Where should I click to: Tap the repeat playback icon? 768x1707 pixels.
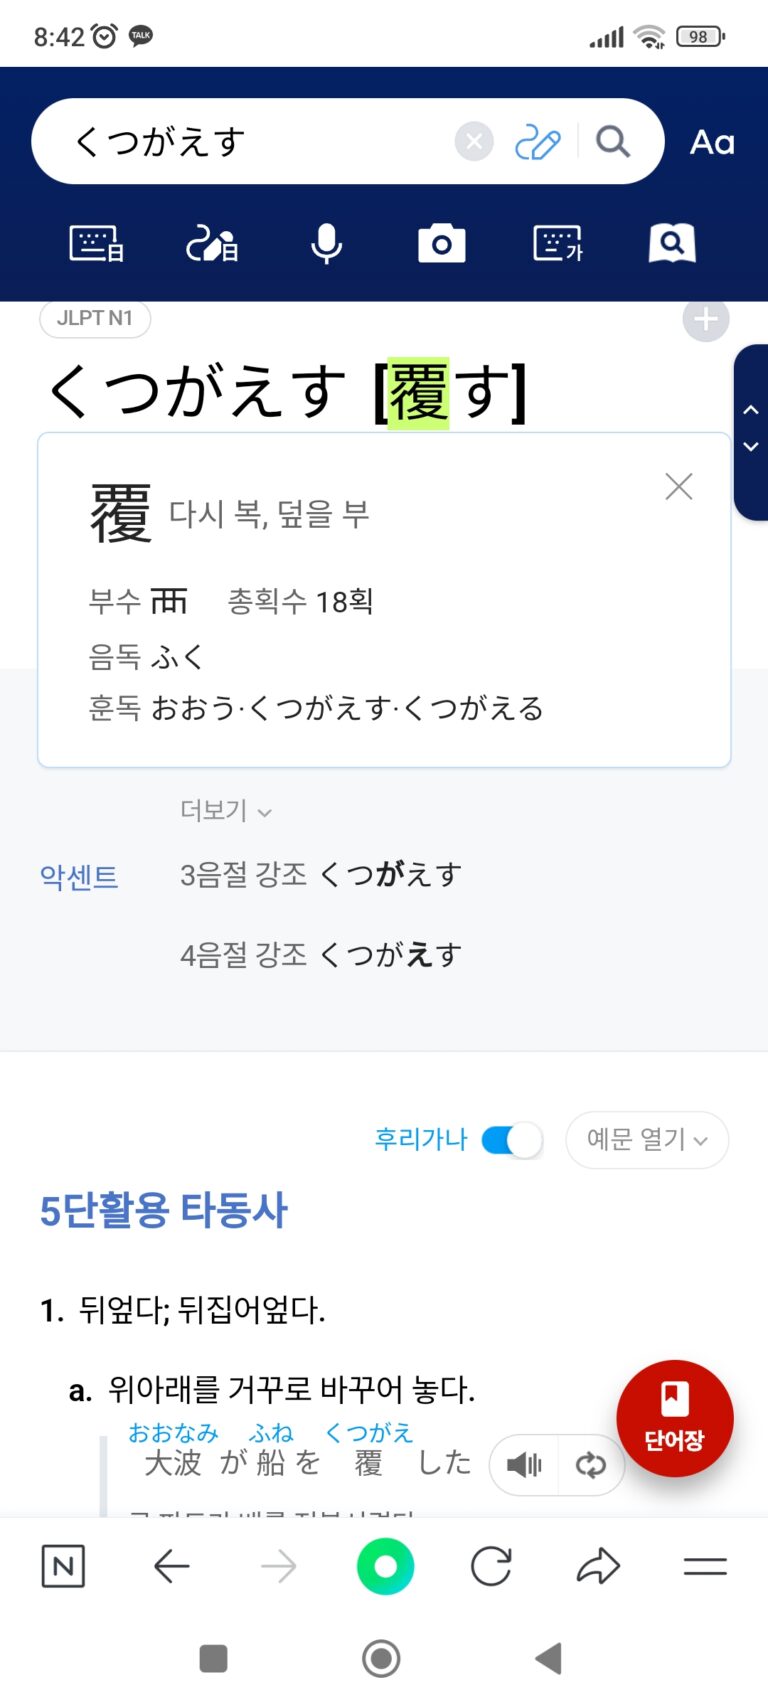coord(591,1465)
